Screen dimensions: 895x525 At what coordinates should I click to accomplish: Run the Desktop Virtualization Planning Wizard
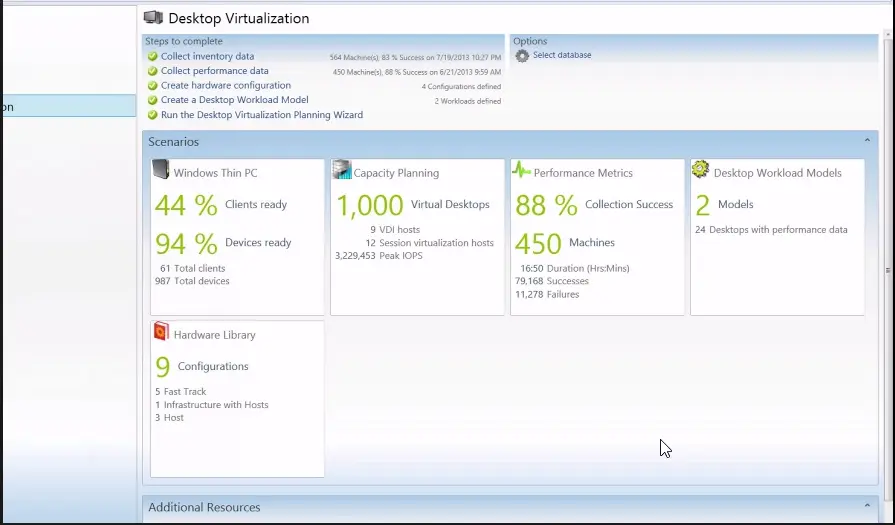(261, 115)
